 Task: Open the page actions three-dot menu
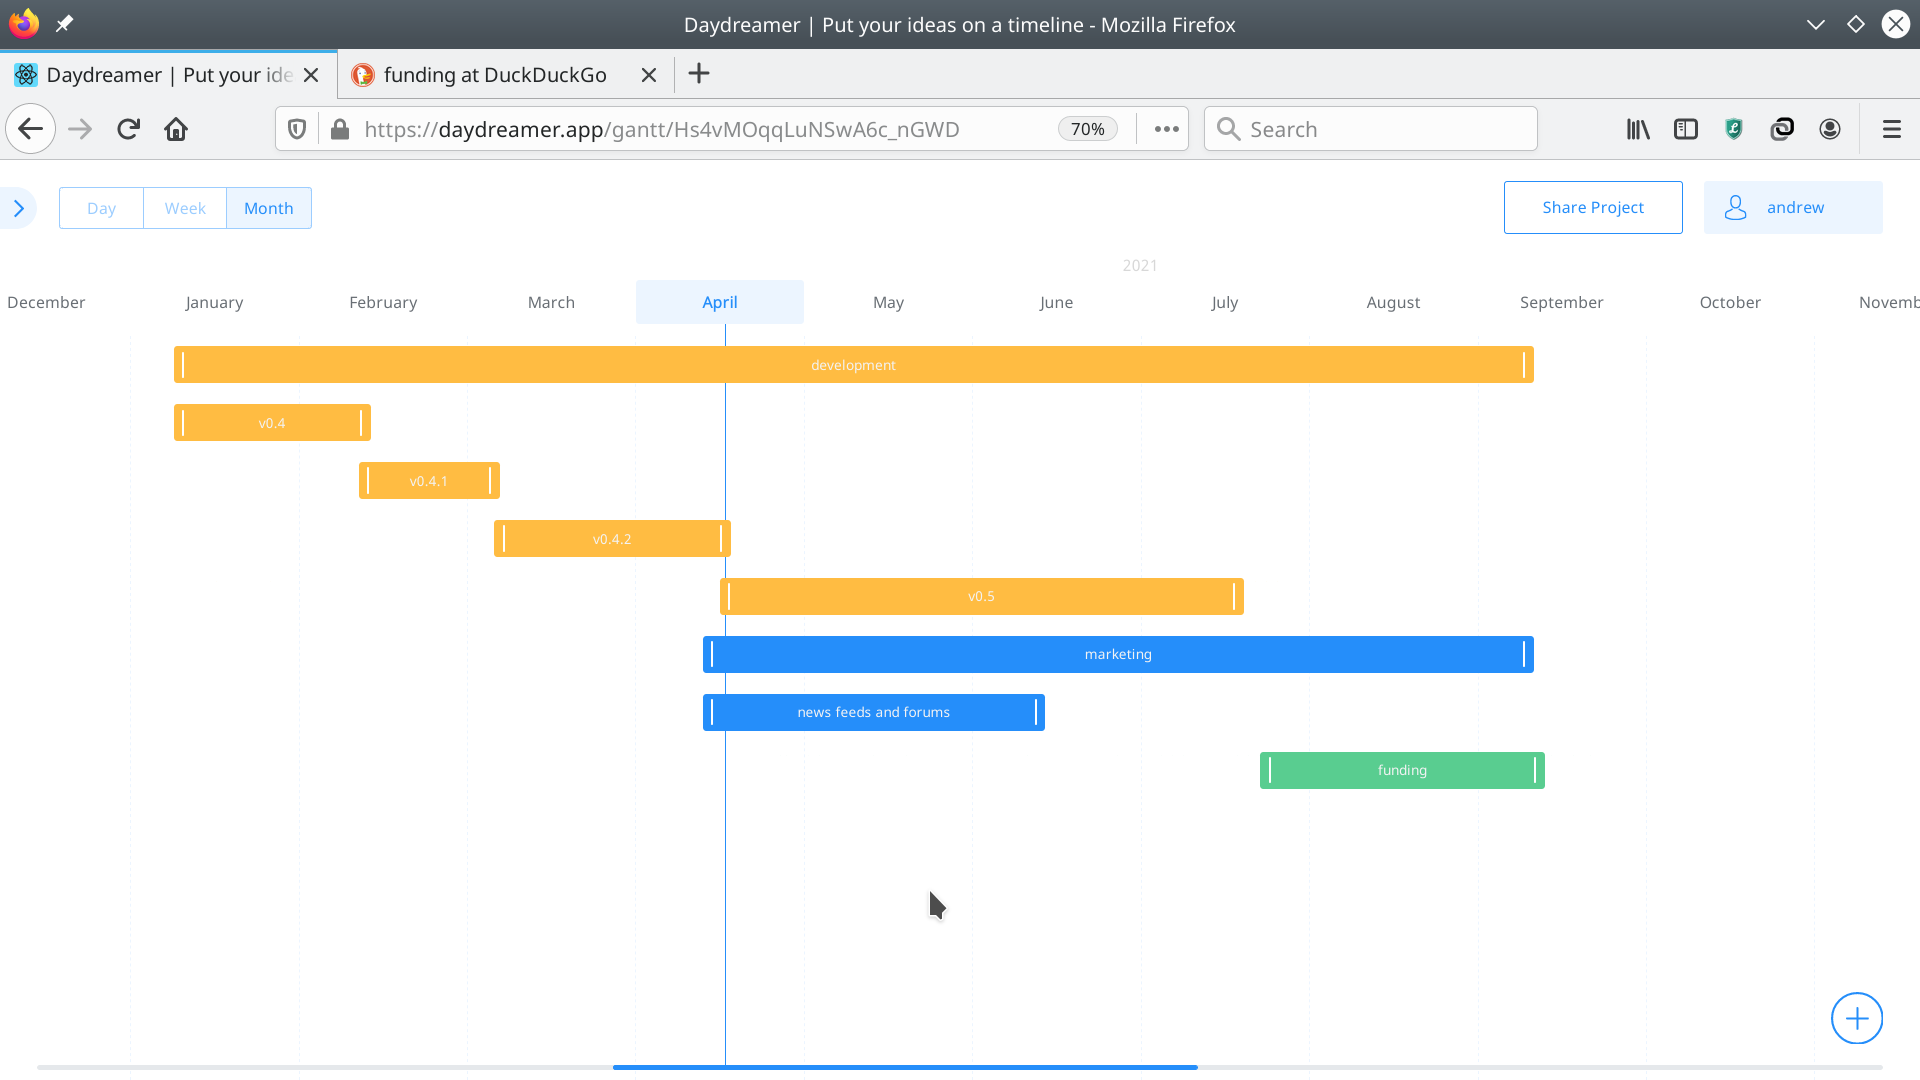pyautogui.click(x=1166, y=129)
